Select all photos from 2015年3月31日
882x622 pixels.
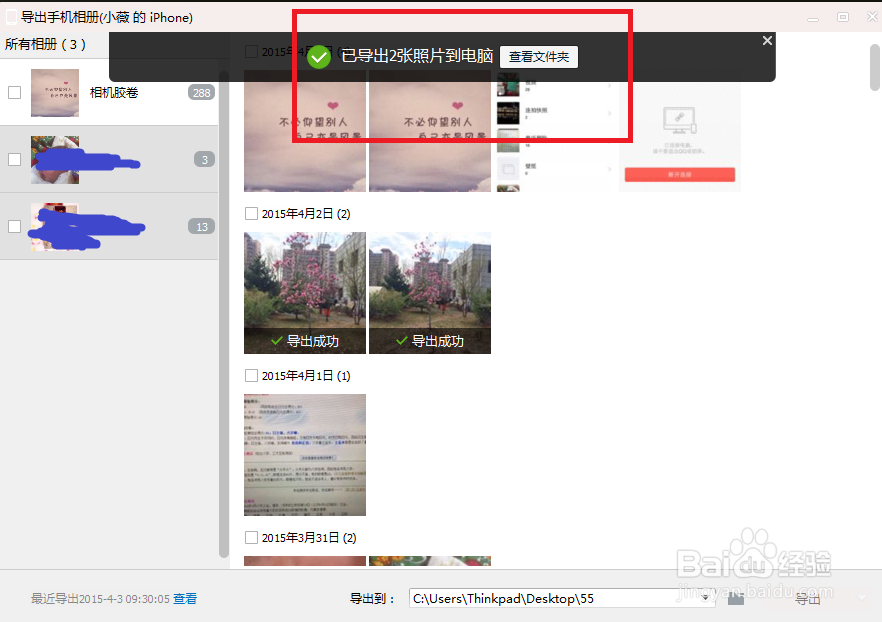pos(251,538)
